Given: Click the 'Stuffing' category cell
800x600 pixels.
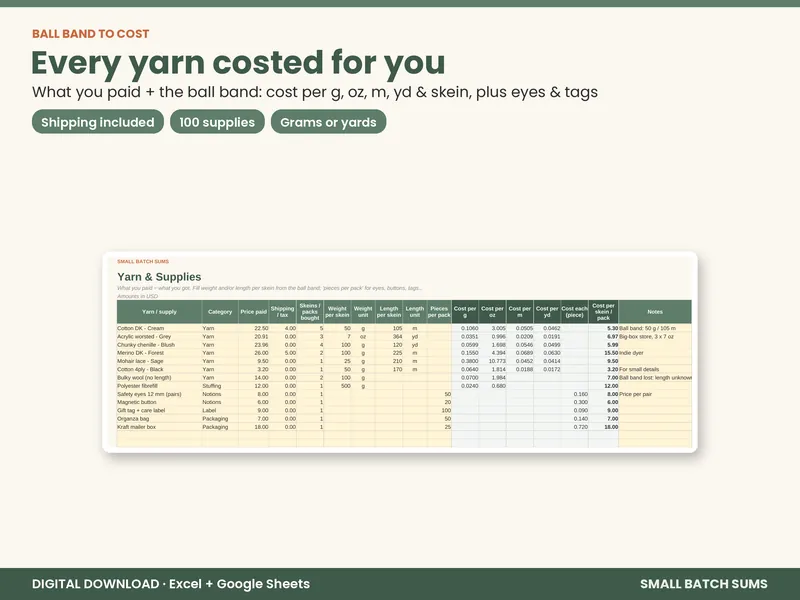Looking at the screenshot, I should (x=220, y=386).
